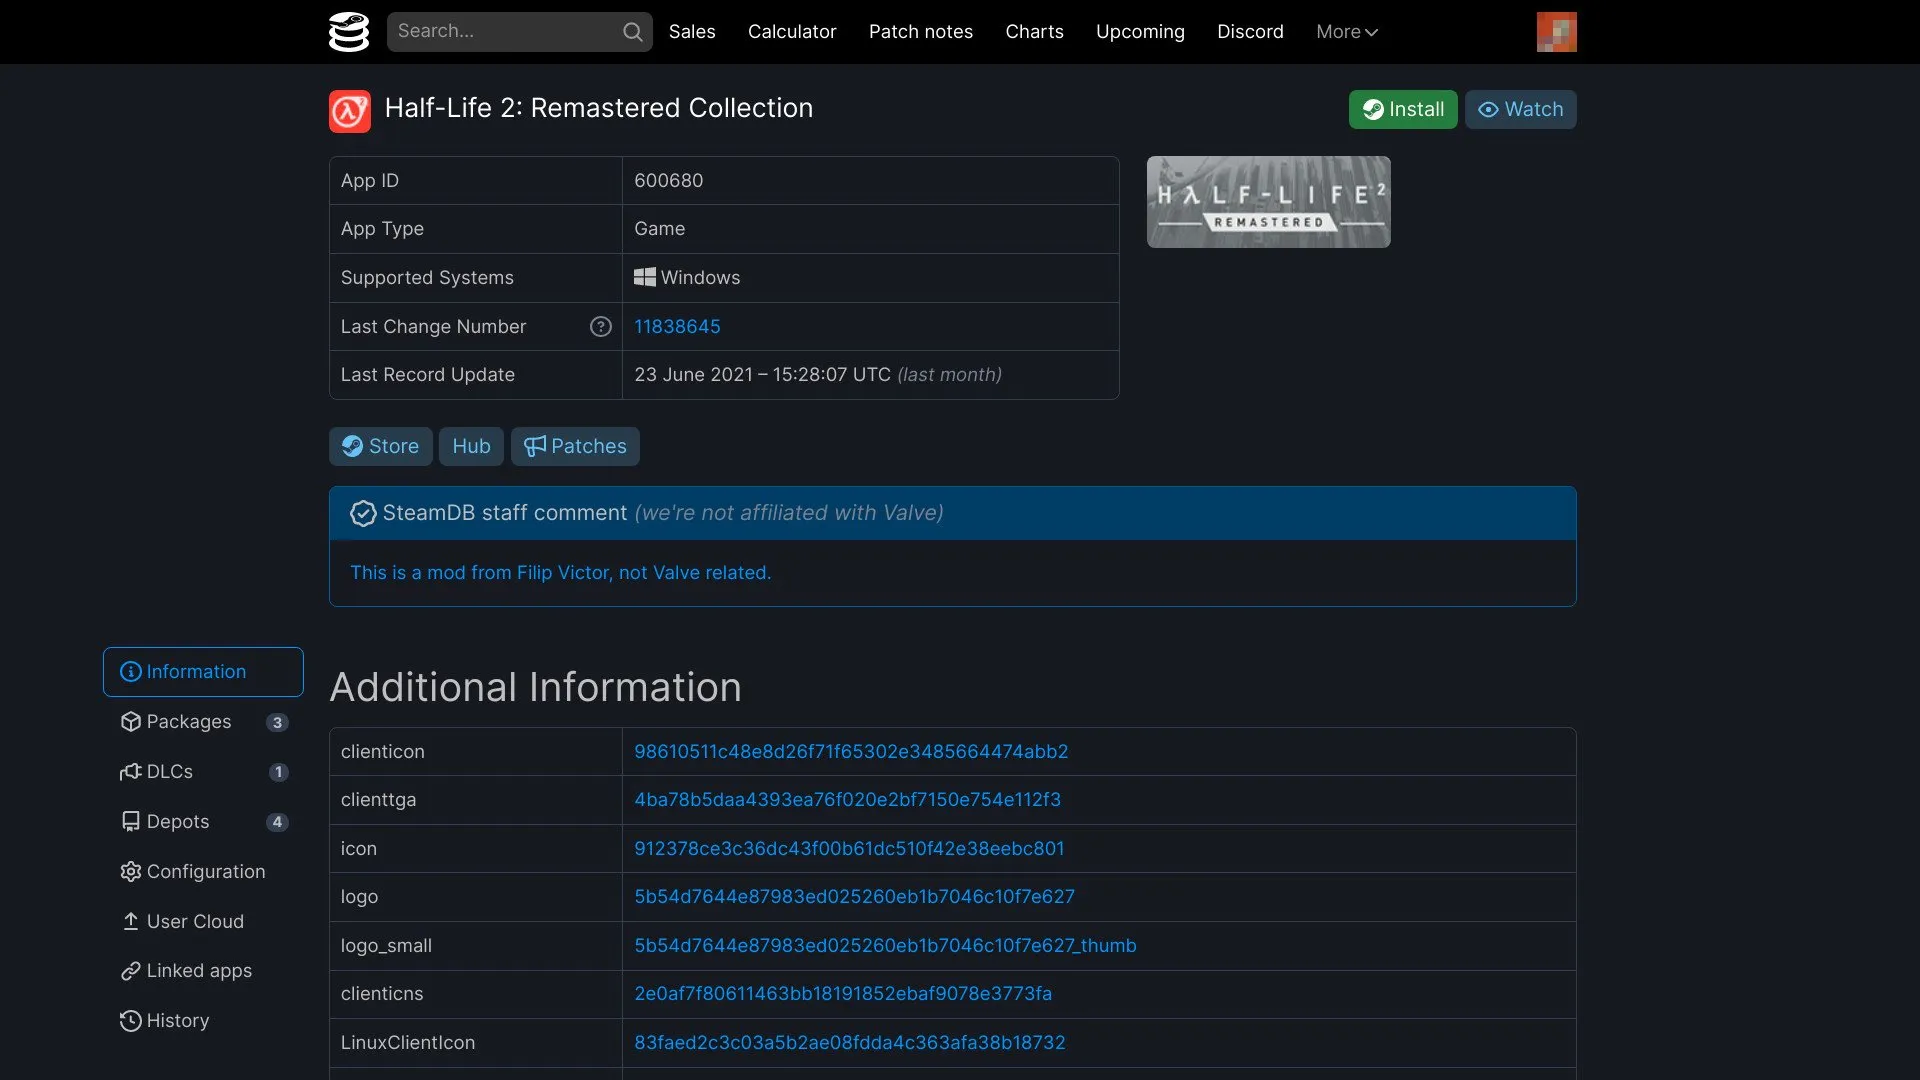Click the green Install button

1402,110
